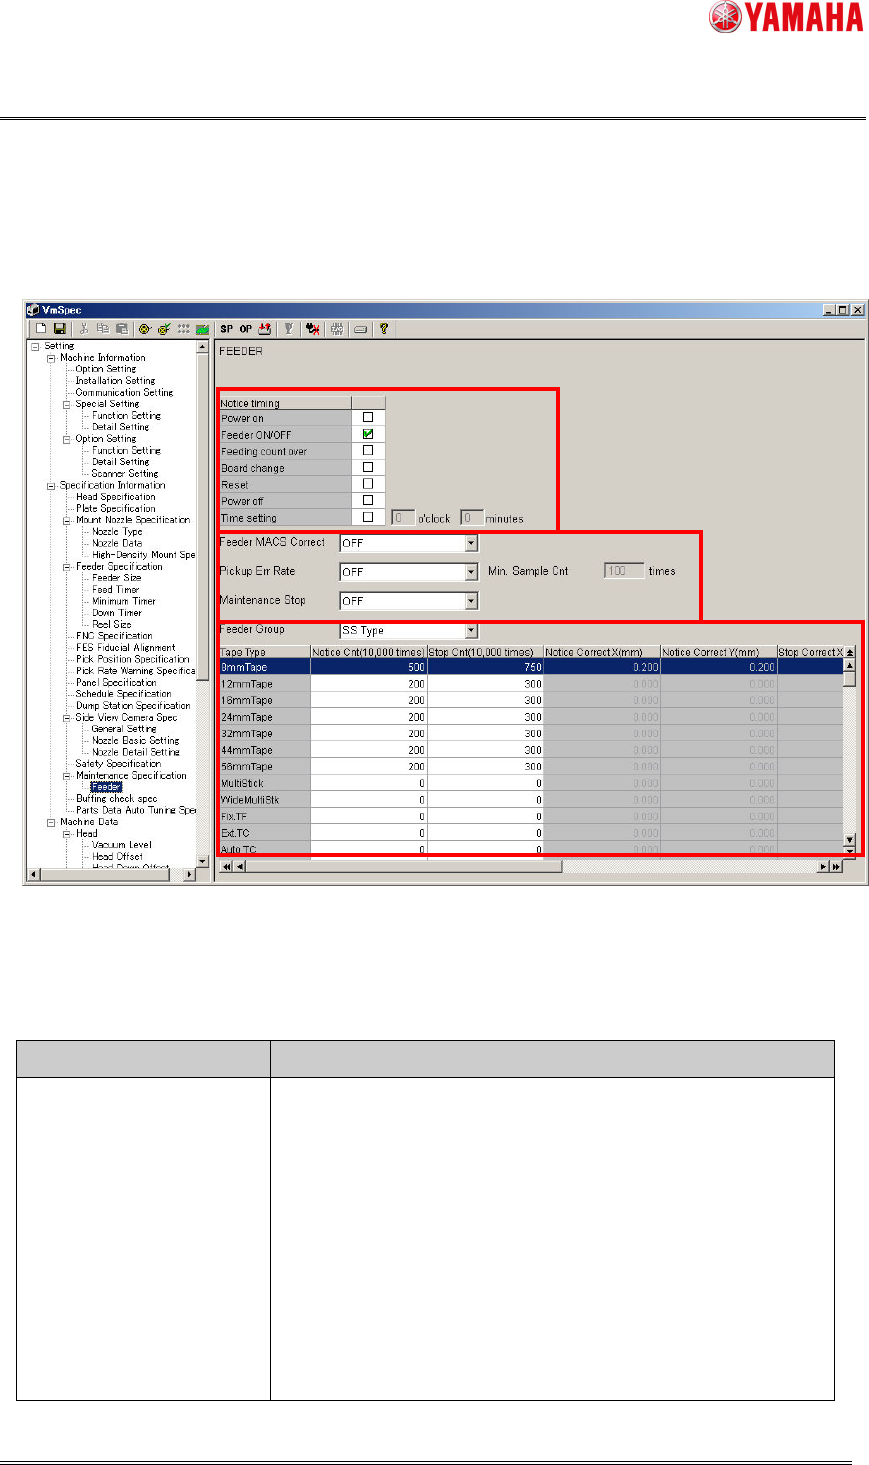Click the Save floppy disk icon
Screen dimensions: 869x1465
[60, 328]
